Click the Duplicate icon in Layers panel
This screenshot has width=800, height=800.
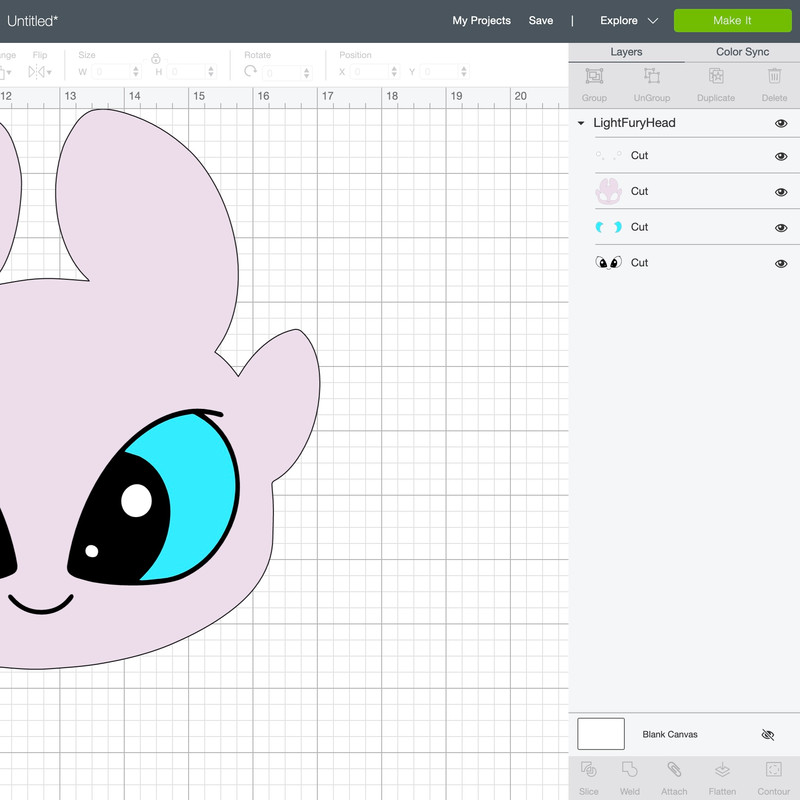[x=715, y=80]
